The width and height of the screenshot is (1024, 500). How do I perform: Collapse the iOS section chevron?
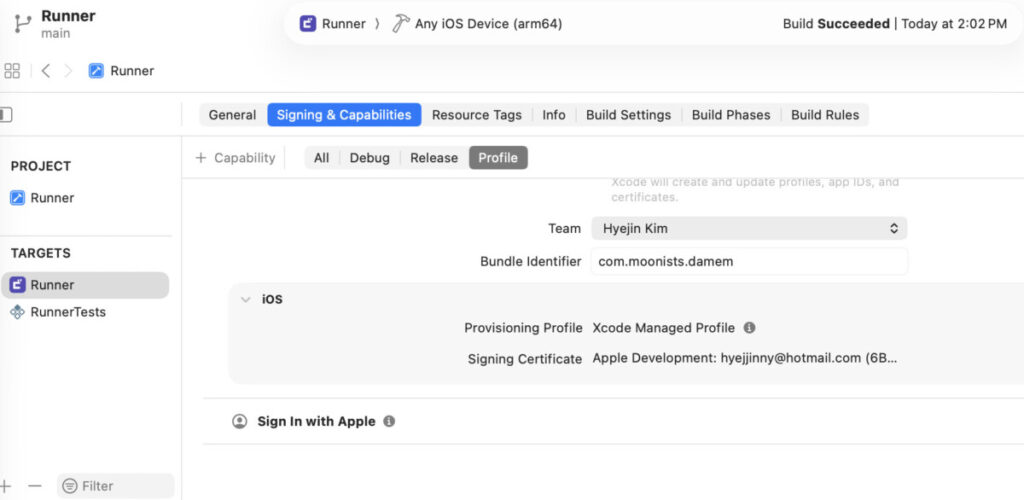pos(246,300)
